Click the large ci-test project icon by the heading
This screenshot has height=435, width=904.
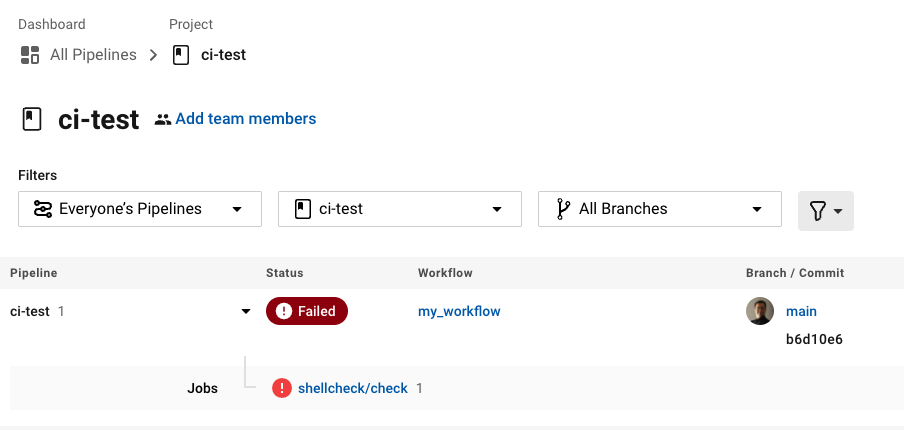click(32, 119)
